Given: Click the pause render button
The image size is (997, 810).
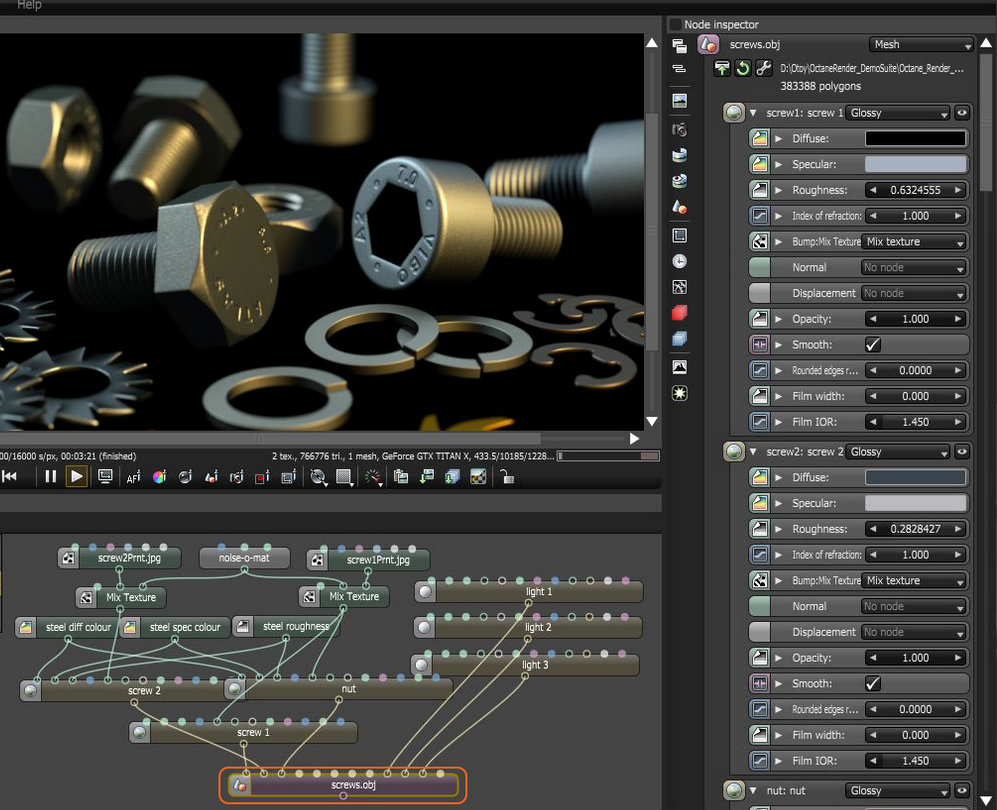Looking at the screenshot, I should 51,476.
